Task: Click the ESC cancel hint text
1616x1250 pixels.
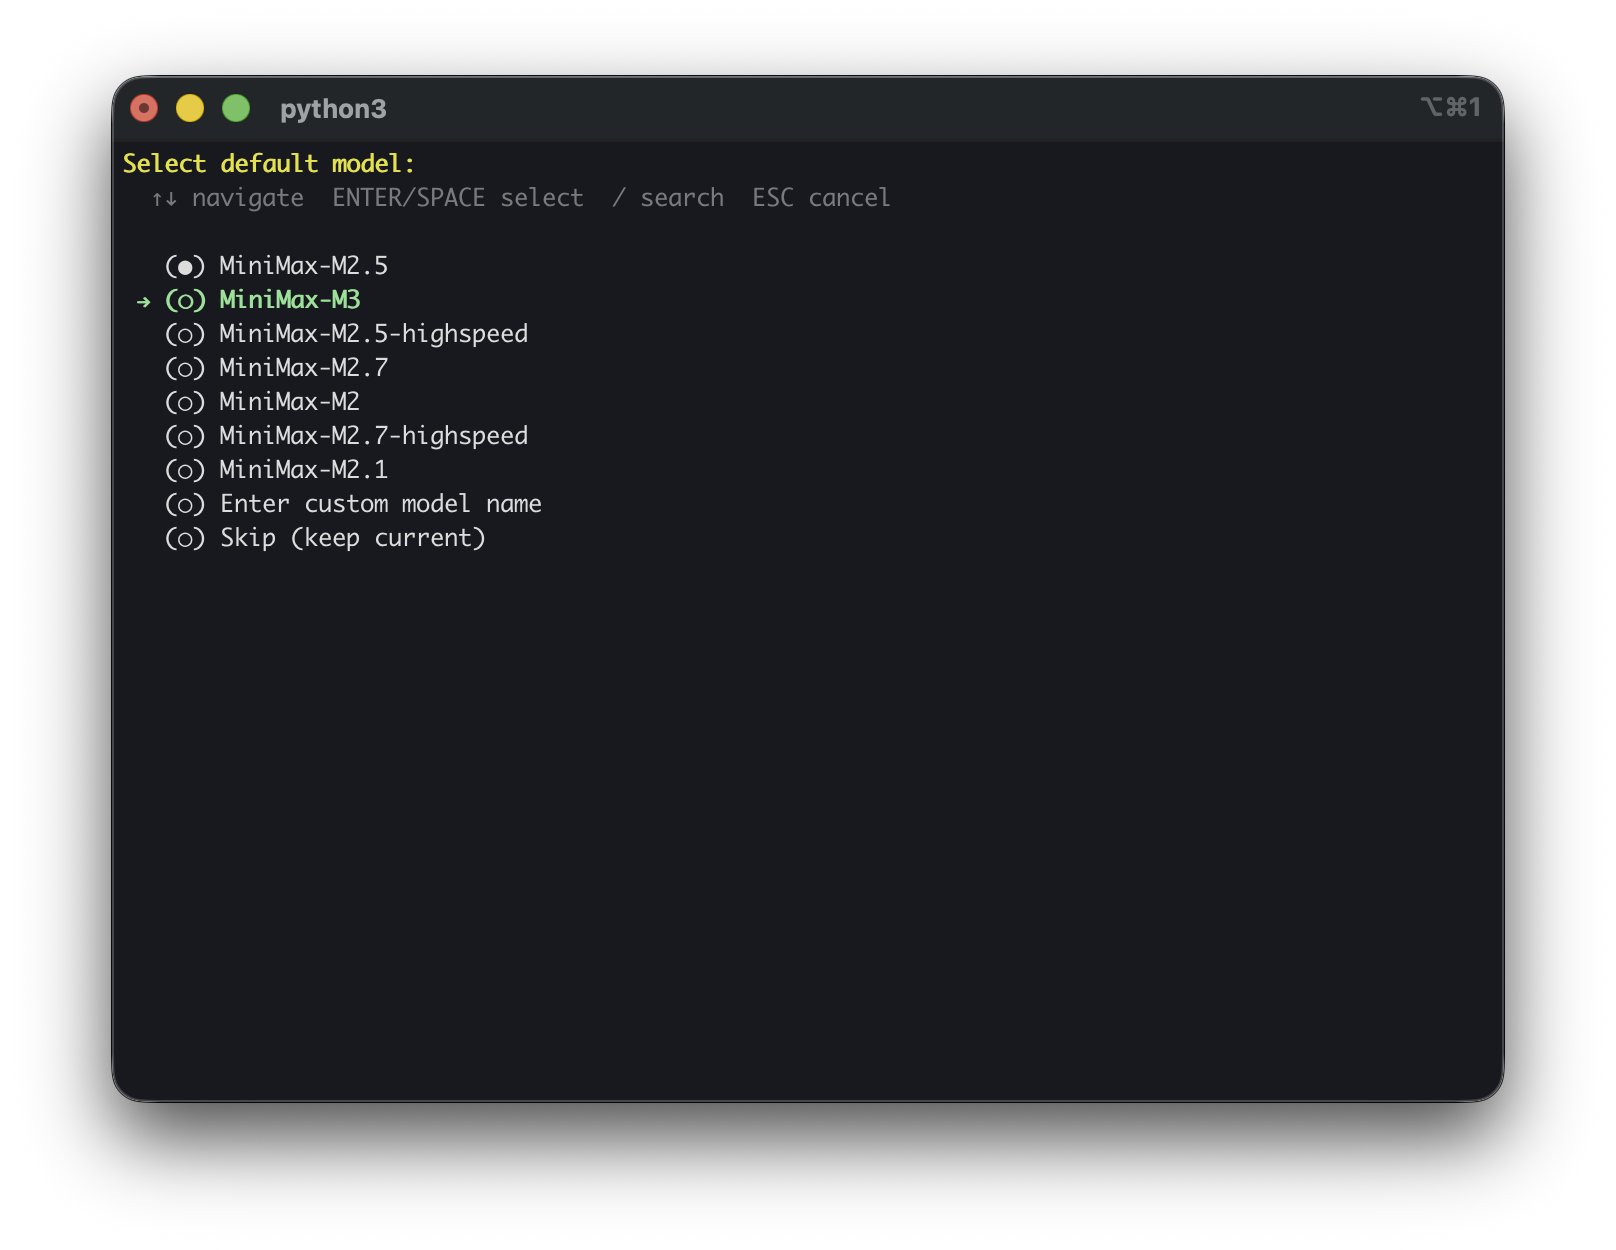Action: (821, 198)
